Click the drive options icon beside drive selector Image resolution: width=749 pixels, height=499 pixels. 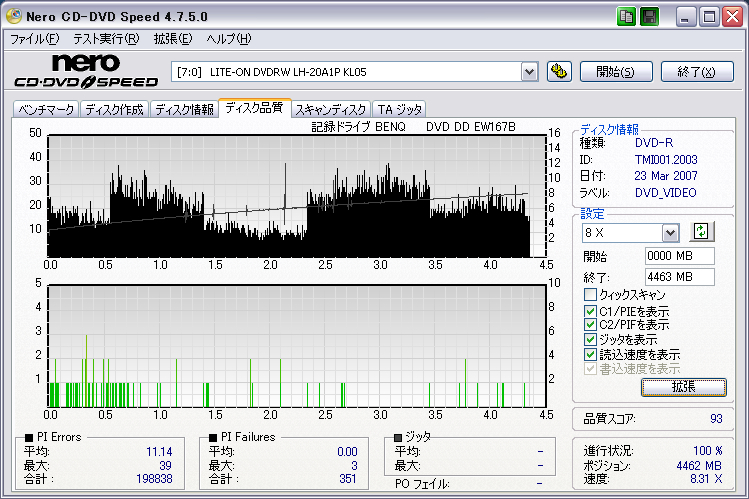point(559,72)
